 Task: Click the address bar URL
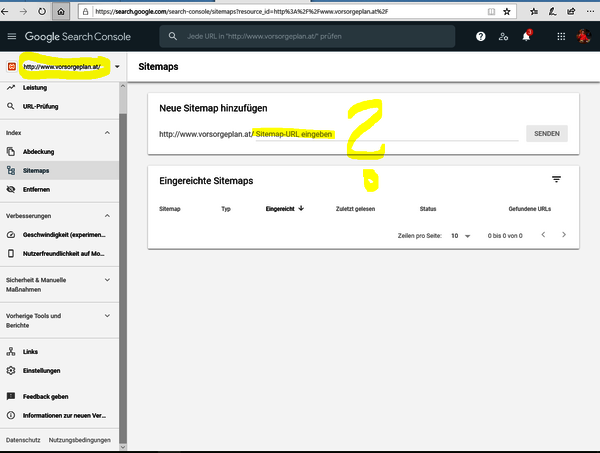[241, 11]
